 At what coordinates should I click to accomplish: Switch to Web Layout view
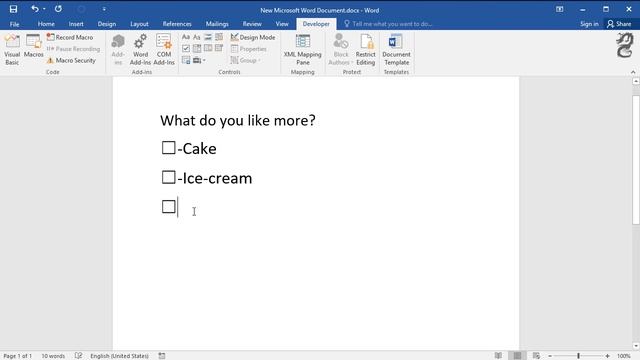[x=536, y=356]
